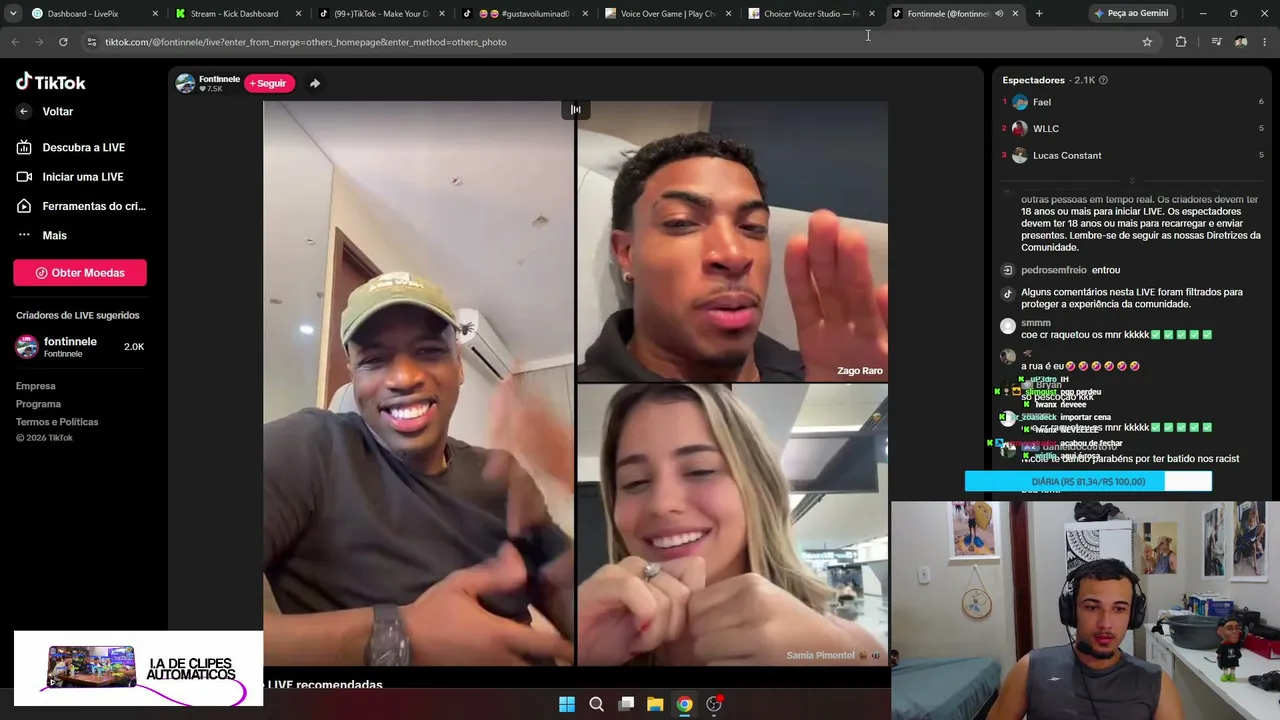Click the browser media control icon
Screen dimensions: 1280x720
[1216, 42]
